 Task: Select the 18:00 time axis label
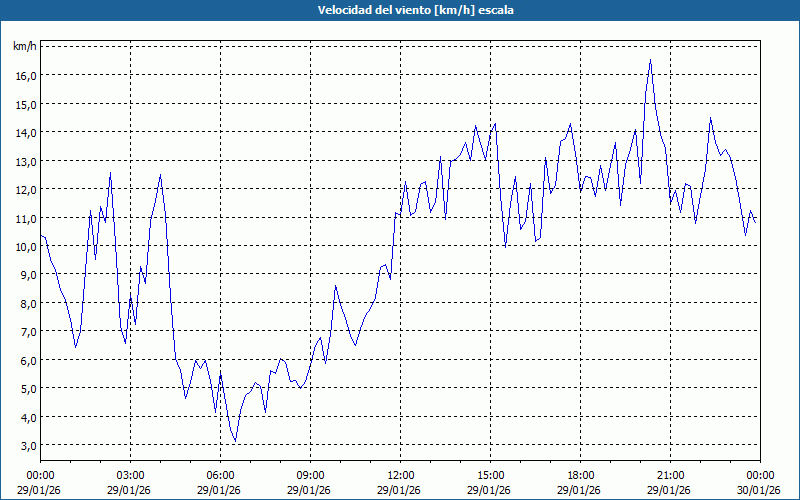[x=580, y=474]
